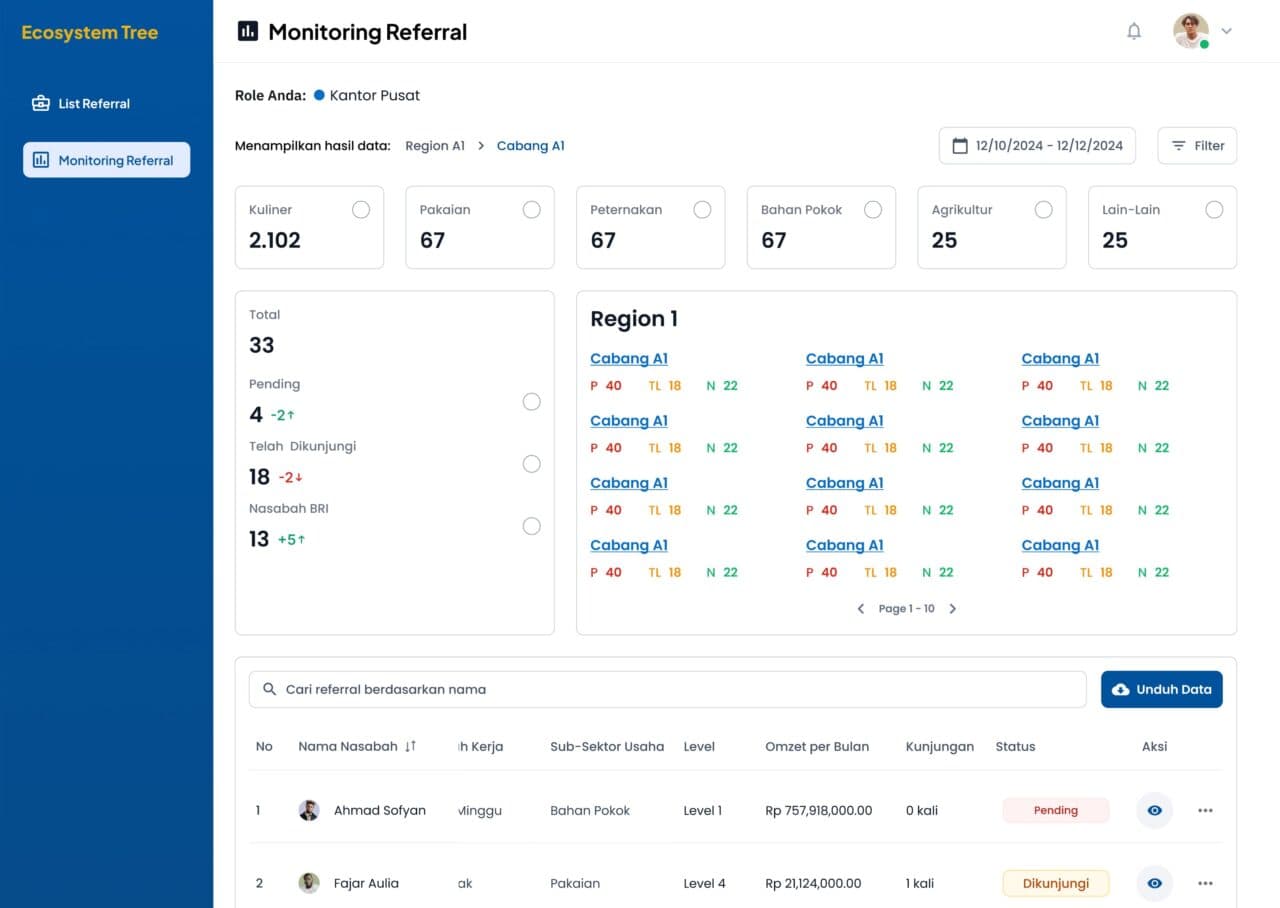
Task: Select the Nasabah BRI radio button
Action: [531, 525]
